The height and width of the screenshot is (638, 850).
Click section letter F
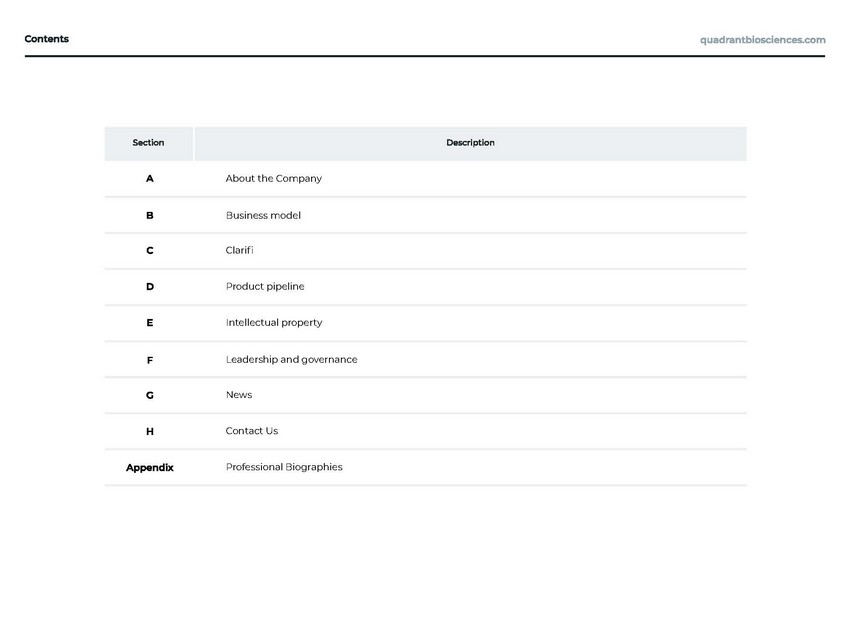pos(150,360)
